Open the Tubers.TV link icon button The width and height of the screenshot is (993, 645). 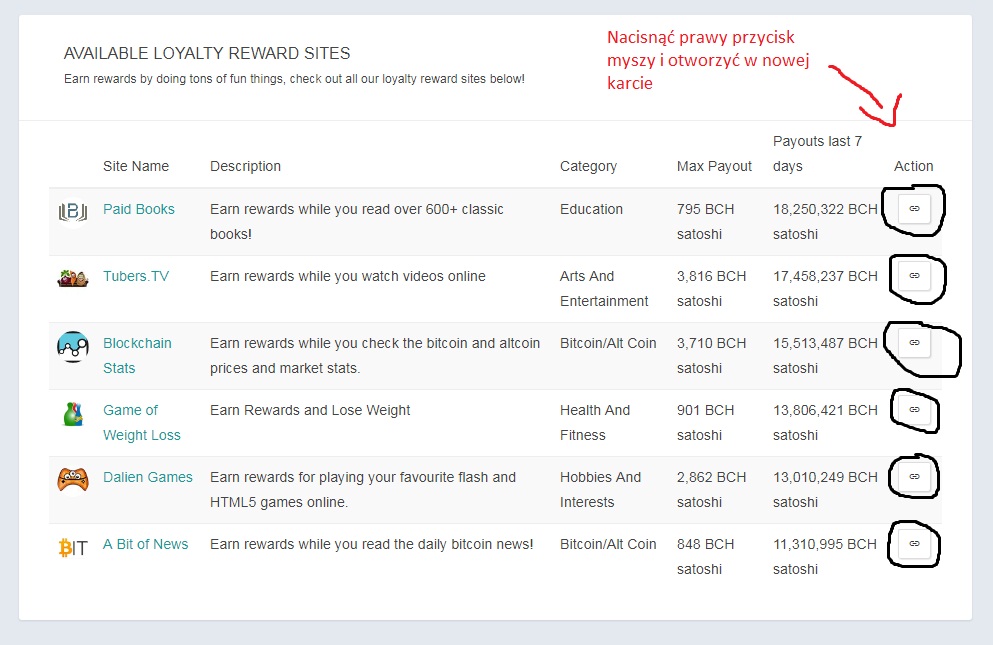914,276
